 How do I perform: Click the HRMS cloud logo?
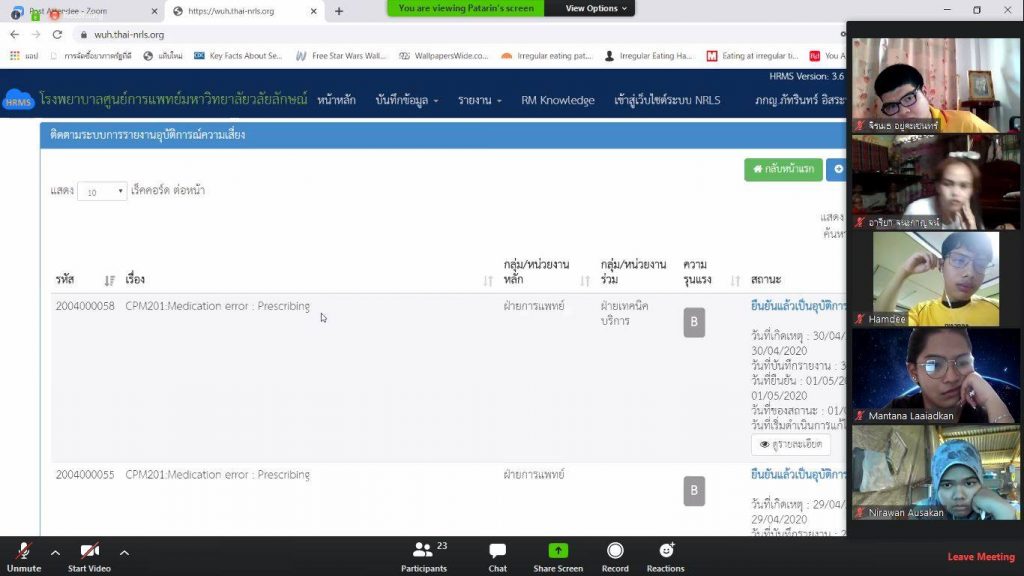(18, 101)
